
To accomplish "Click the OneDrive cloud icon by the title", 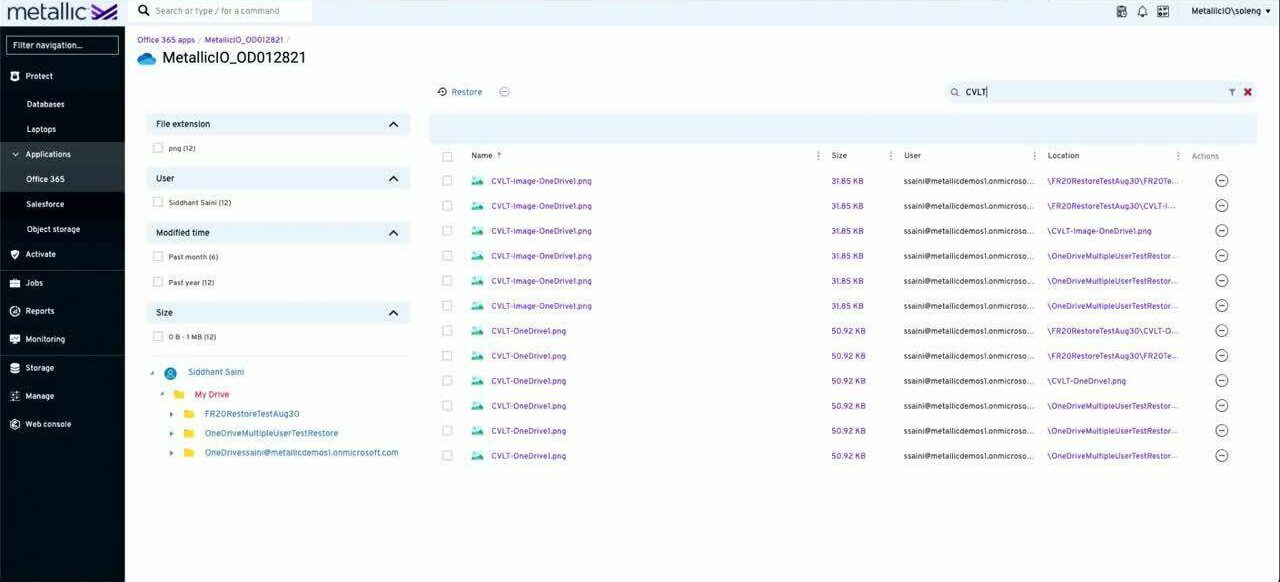I will point(147,58).
